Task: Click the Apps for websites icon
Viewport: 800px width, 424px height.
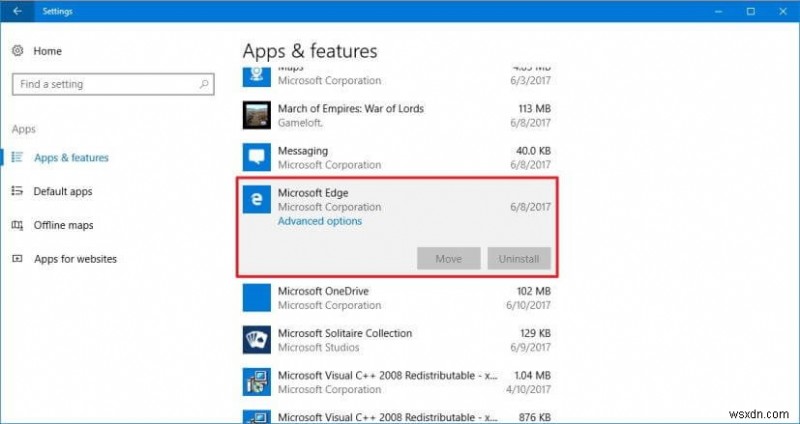Action: 17,259
